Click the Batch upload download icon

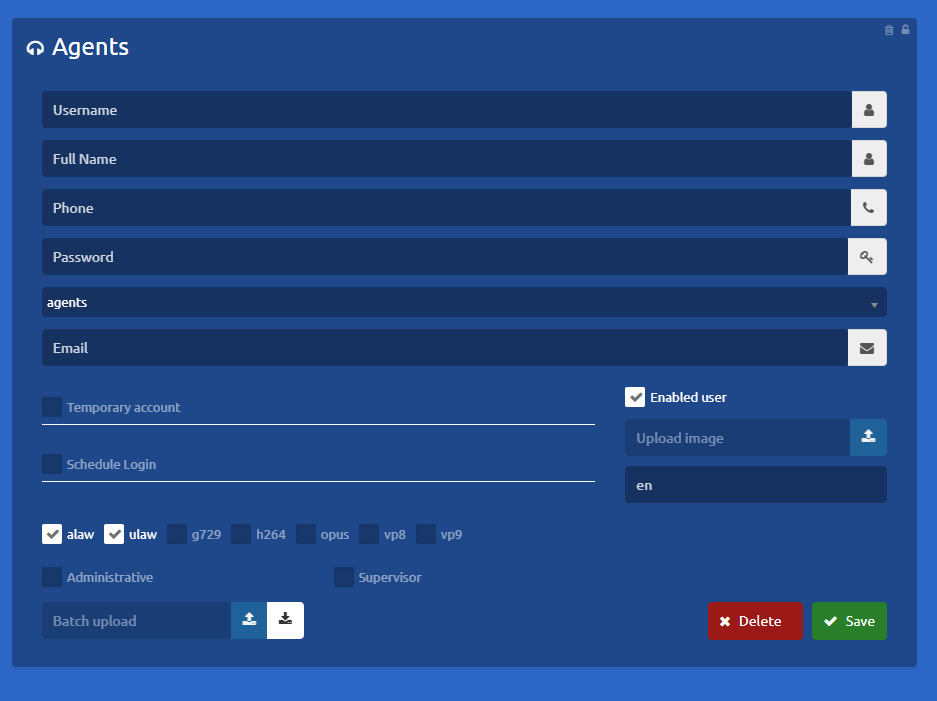285,620
